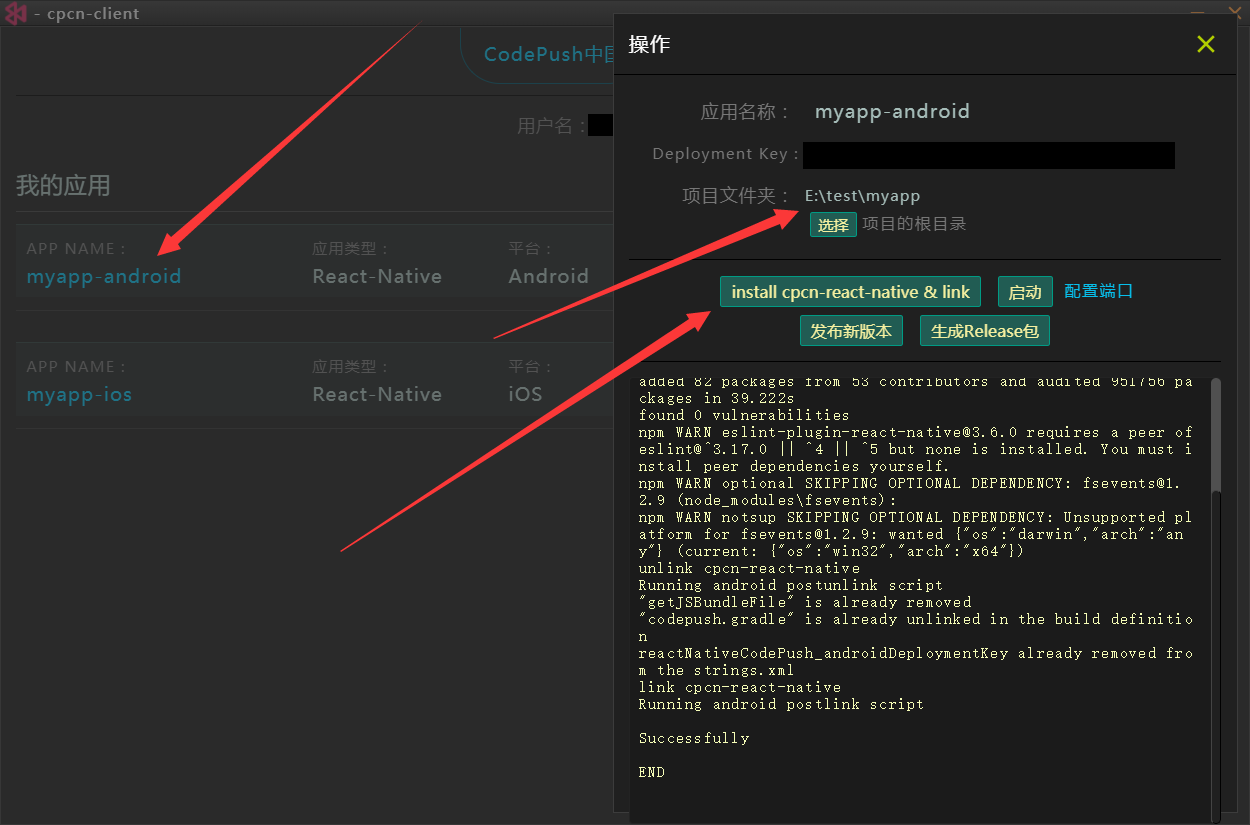1250x825 pixels.
Task: Open the 配置端口 link
Action: point(1098,291)
